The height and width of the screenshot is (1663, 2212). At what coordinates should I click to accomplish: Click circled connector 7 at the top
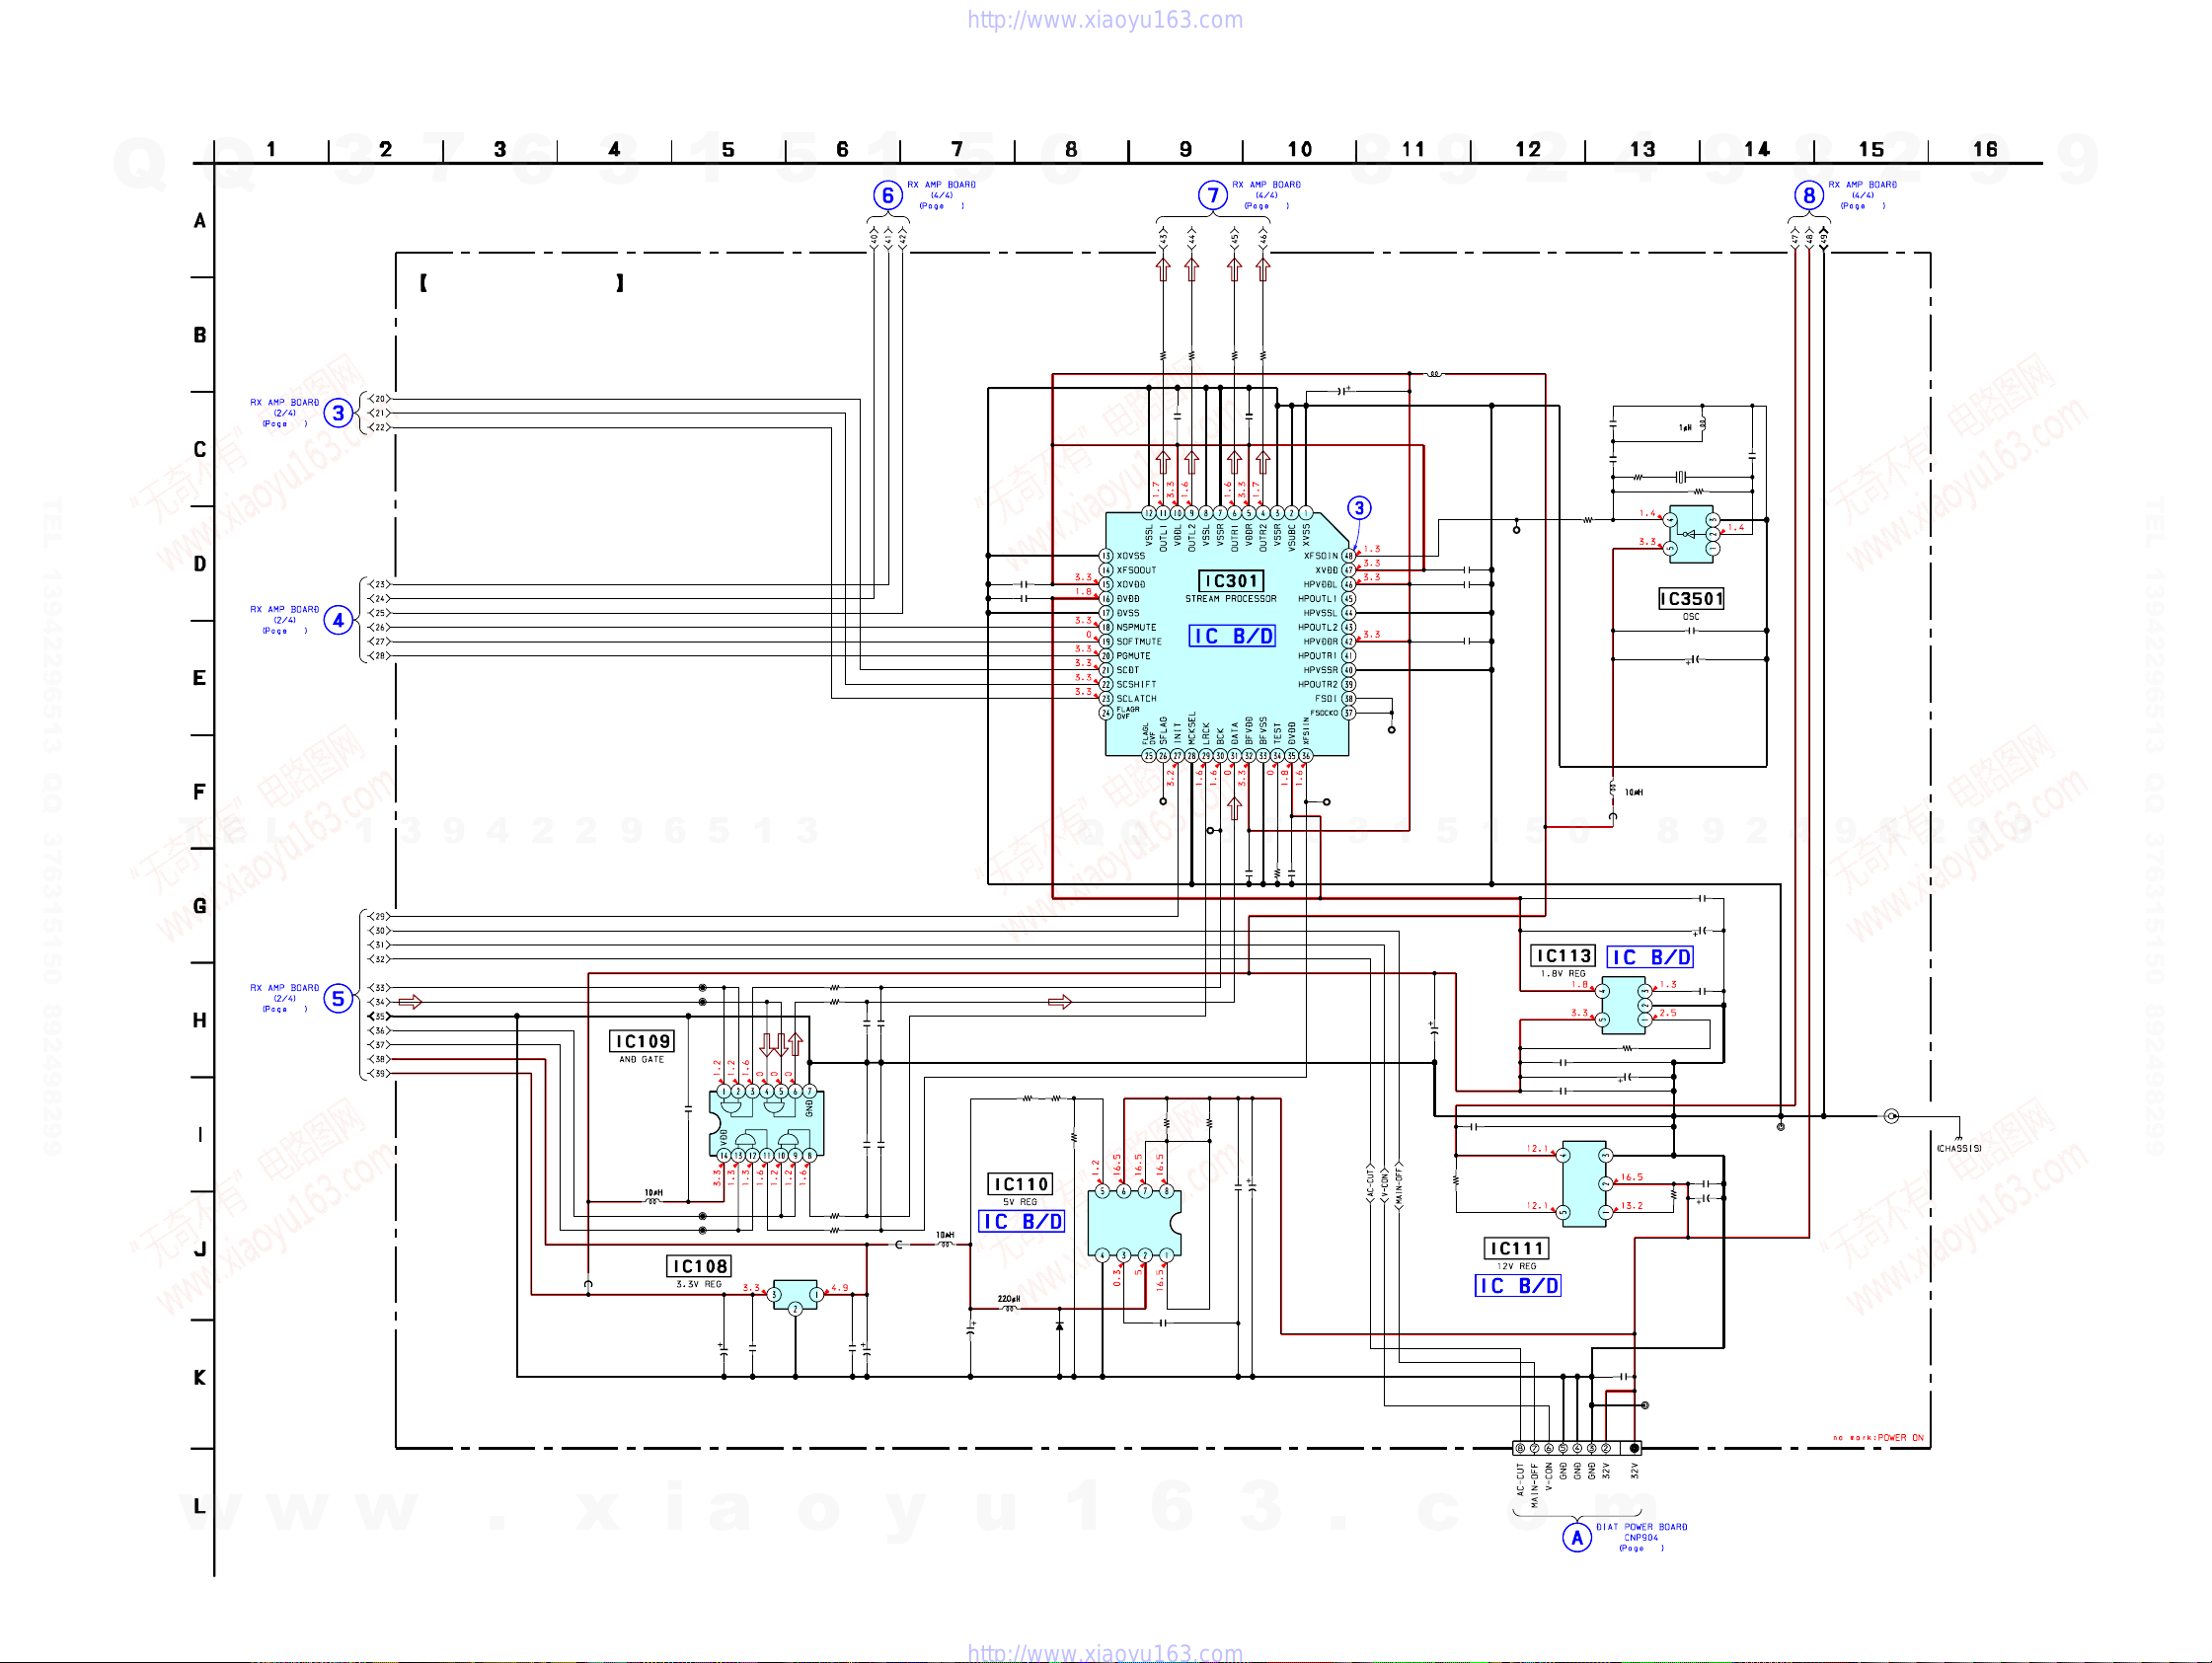click(1213, 195)
